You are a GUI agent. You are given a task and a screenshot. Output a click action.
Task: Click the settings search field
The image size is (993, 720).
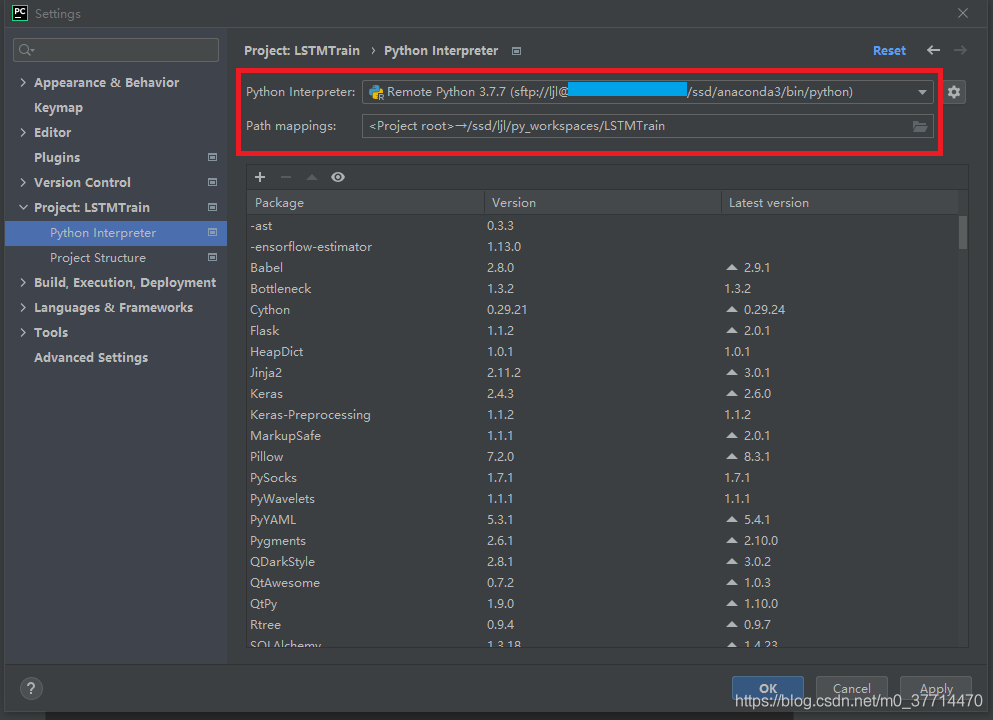(116, 49)
